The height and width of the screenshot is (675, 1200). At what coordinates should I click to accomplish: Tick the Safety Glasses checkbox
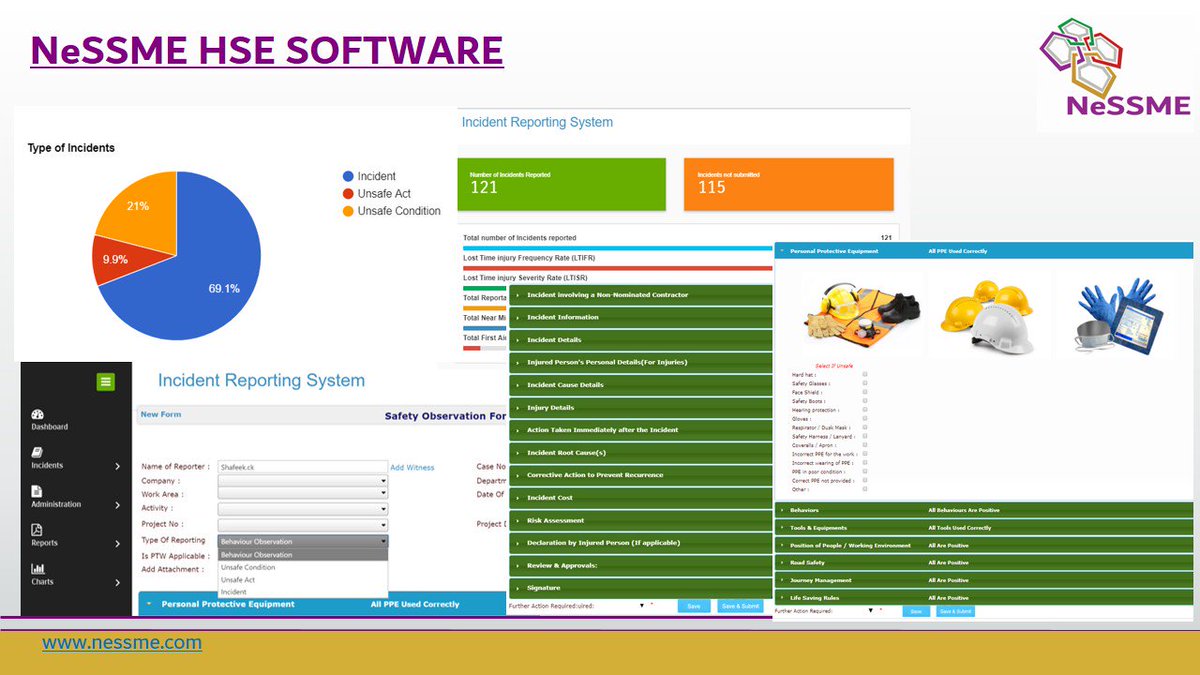click(865, 384)
